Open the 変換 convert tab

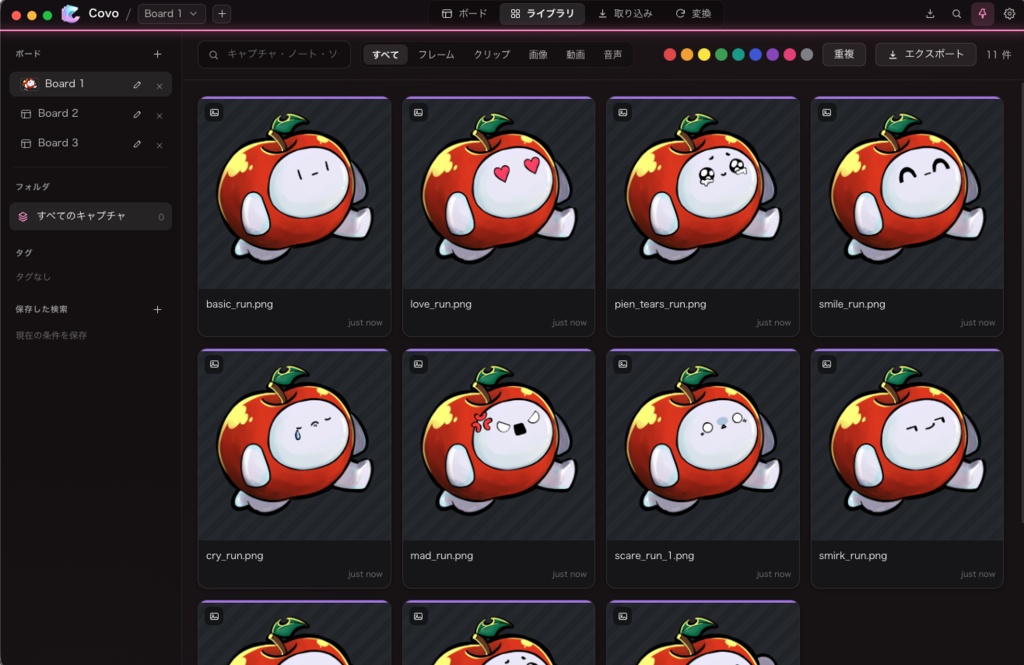coord(694,14)
